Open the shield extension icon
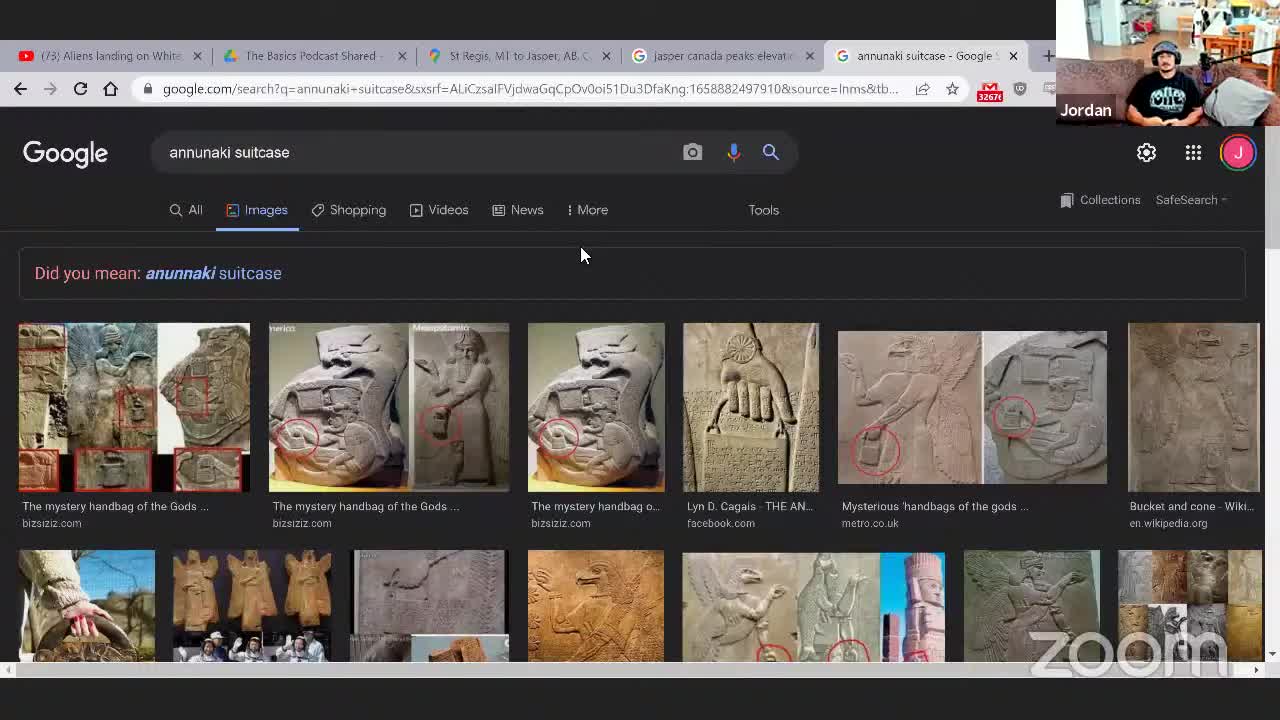Screen dimensions: 1280x720 pyautogui.click(x=1020, y=89)
